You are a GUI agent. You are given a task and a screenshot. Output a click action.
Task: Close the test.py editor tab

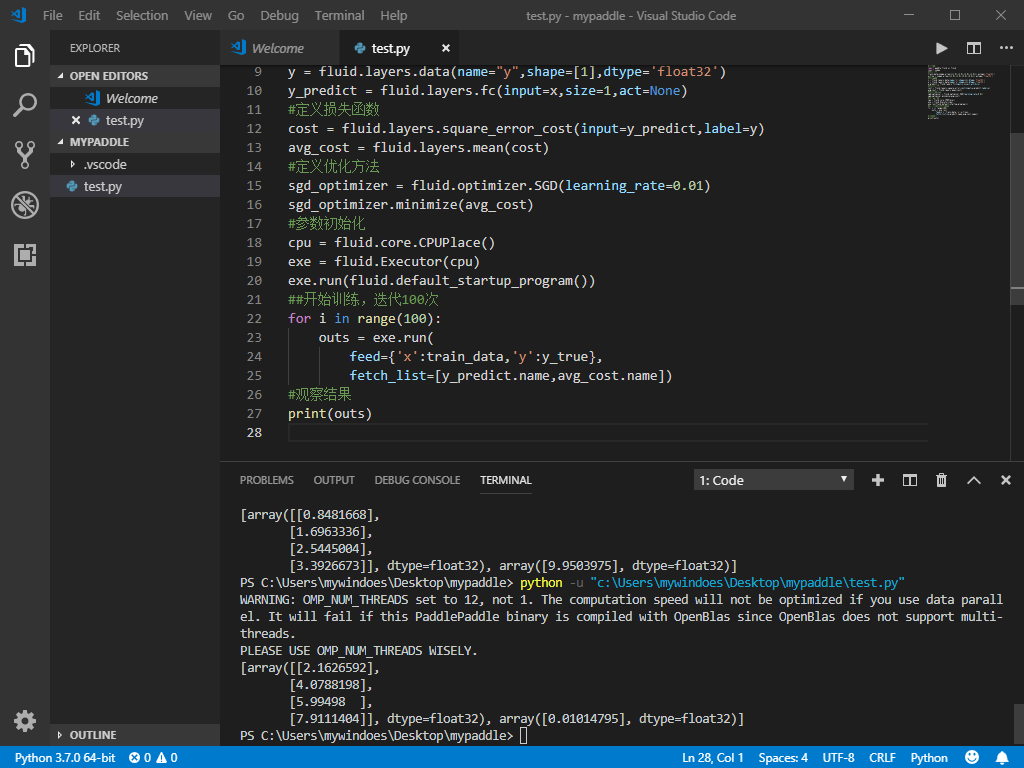tap(445, 48)
